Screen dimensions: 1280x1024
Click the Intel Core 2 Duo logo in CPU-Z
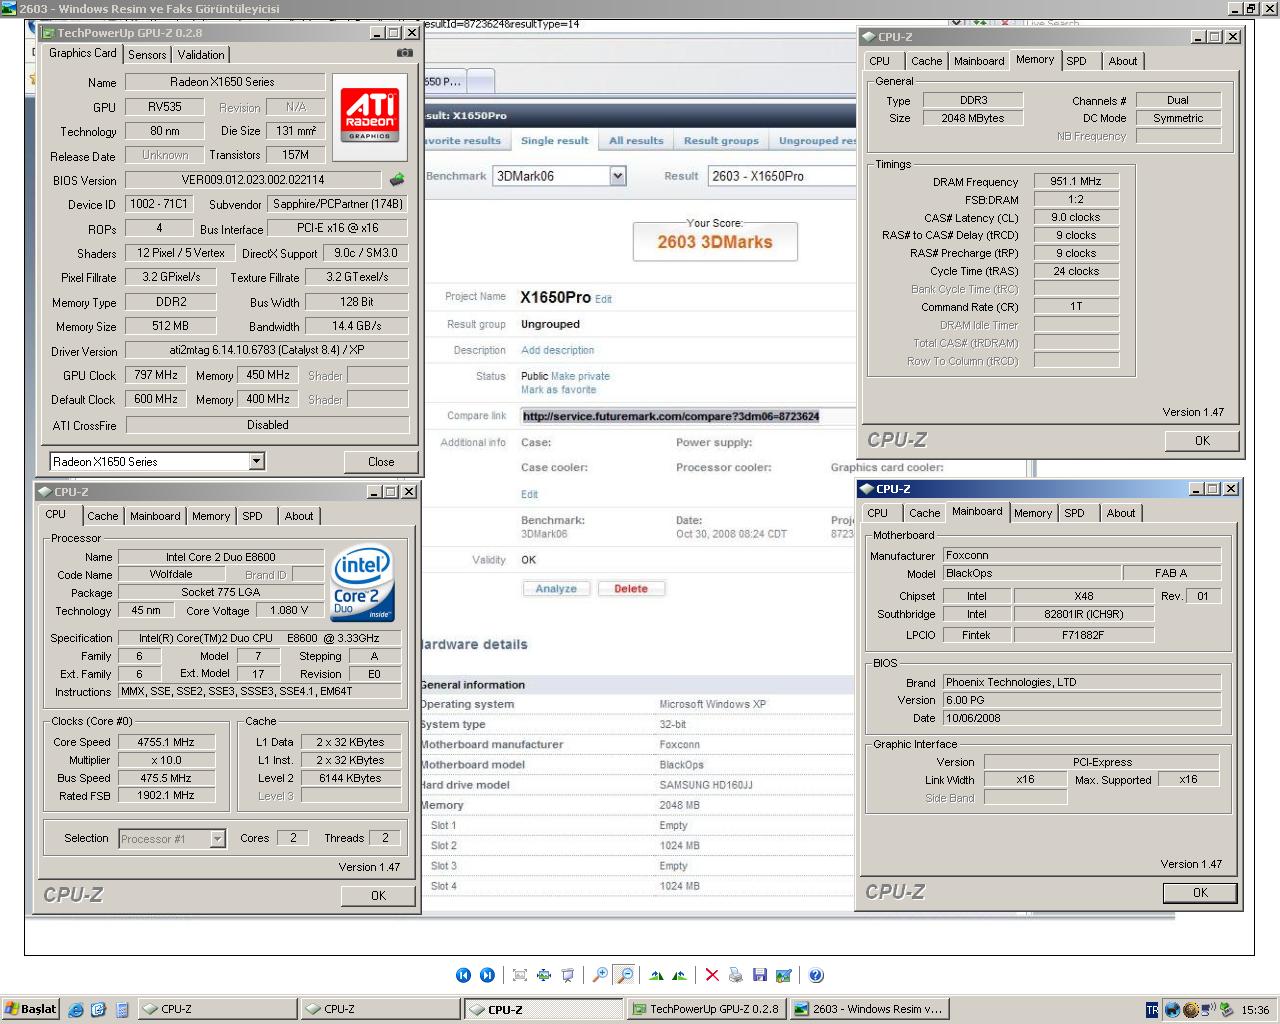363,584
